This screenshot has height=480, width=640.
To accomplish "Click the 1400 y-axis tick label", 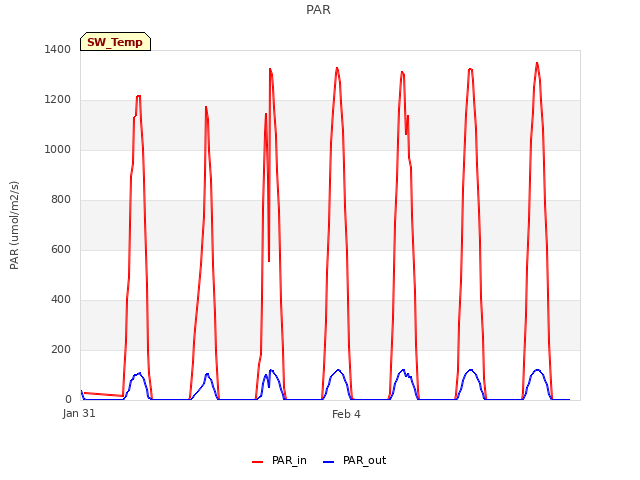I will click(58, 49).
